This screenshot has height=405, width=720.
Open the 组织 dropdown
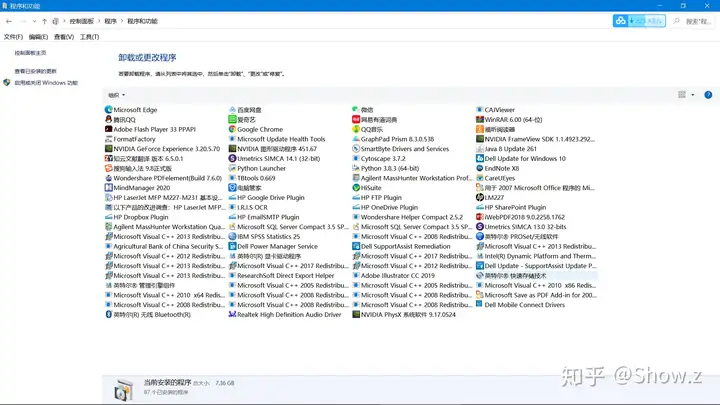coord(116,95)
